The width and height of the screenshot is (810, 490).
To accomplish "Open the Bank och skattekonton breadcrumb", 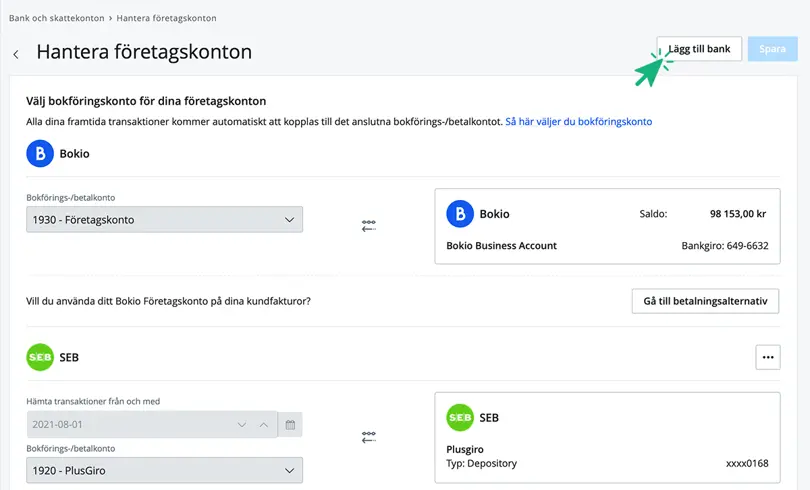I will coord(56,18).
